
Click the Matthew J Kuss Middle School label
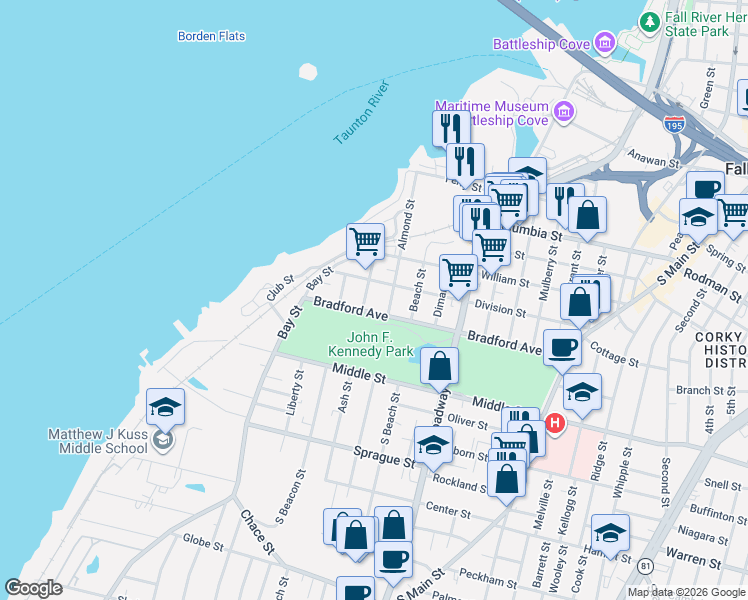coord(98,441)
